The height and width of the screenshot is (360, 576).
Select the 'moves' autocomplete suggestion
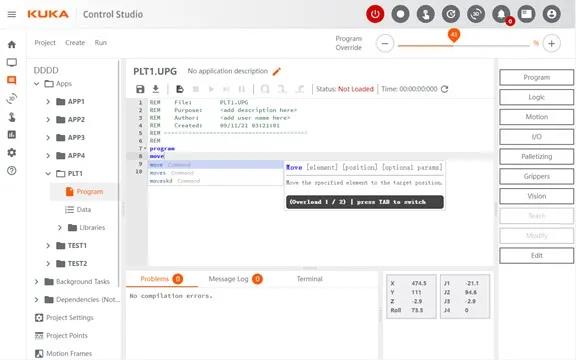216,173
